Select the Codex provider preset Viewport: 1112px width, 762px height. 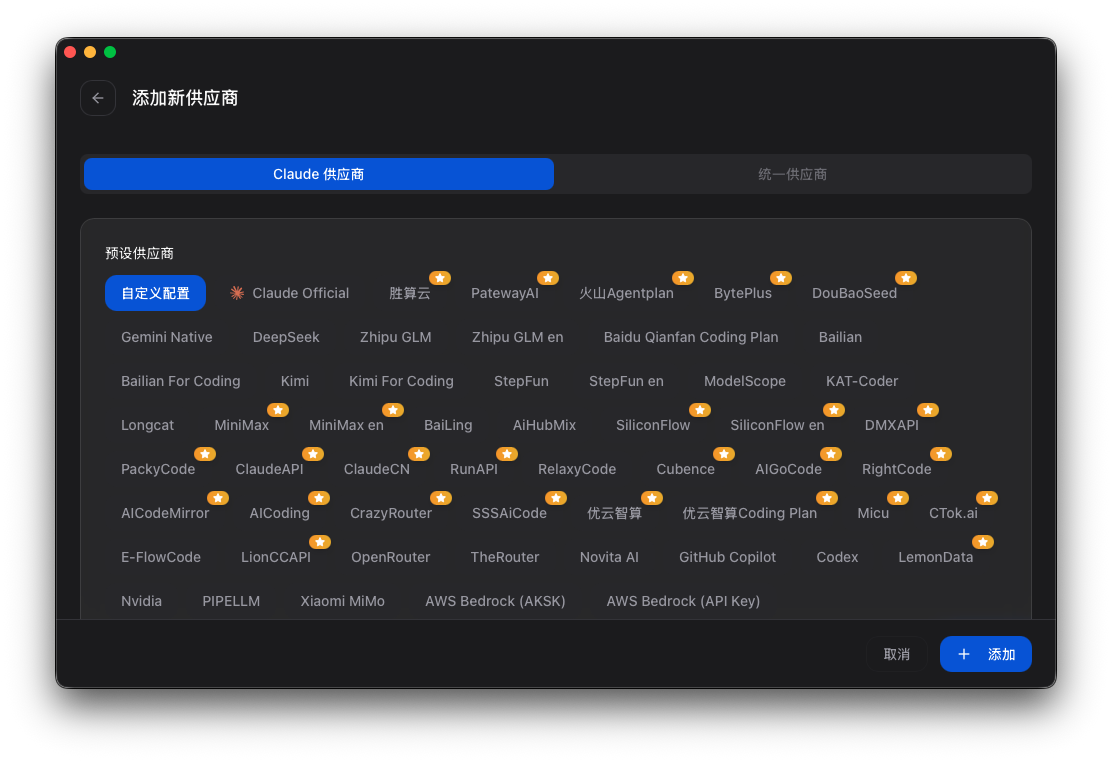click(837, 557)
